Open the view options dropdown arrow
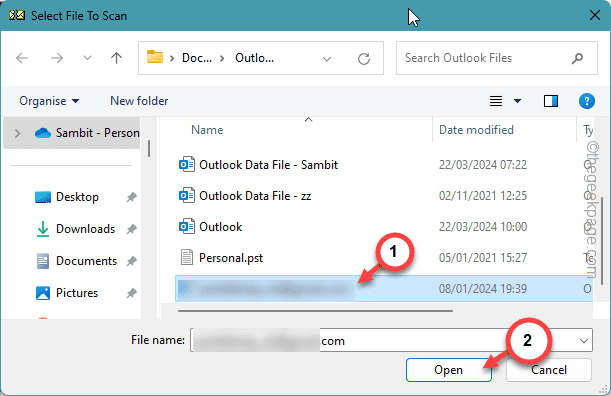Image resolution: width=611 pixels, height=396 pixels. click(517, 101)
